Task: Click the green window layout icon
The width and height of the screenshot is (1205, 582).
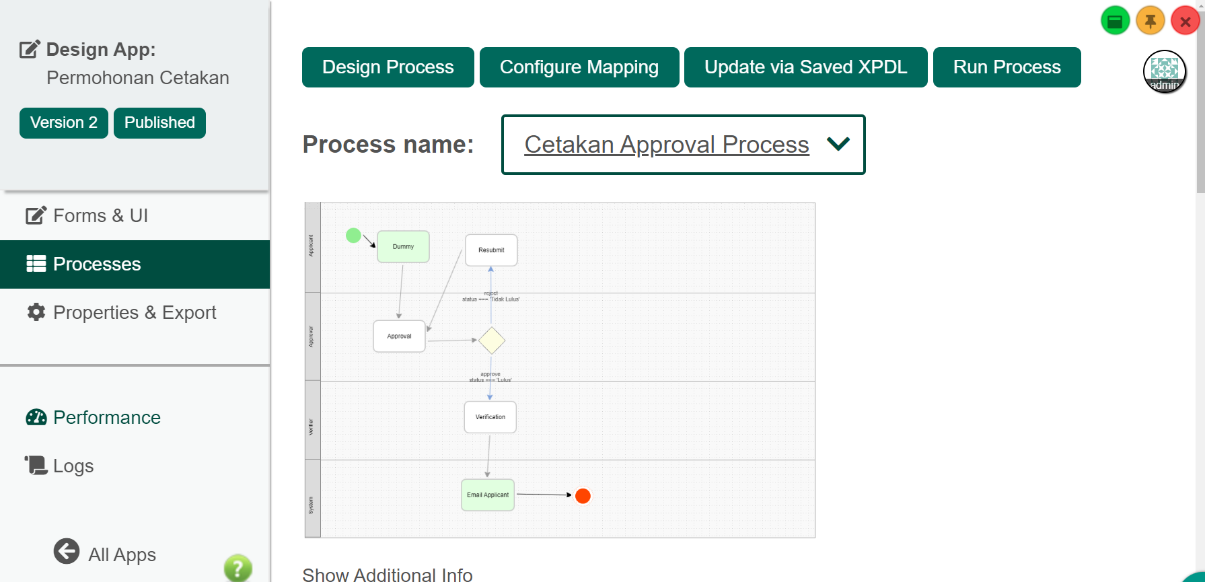Action: (1115, 21)
